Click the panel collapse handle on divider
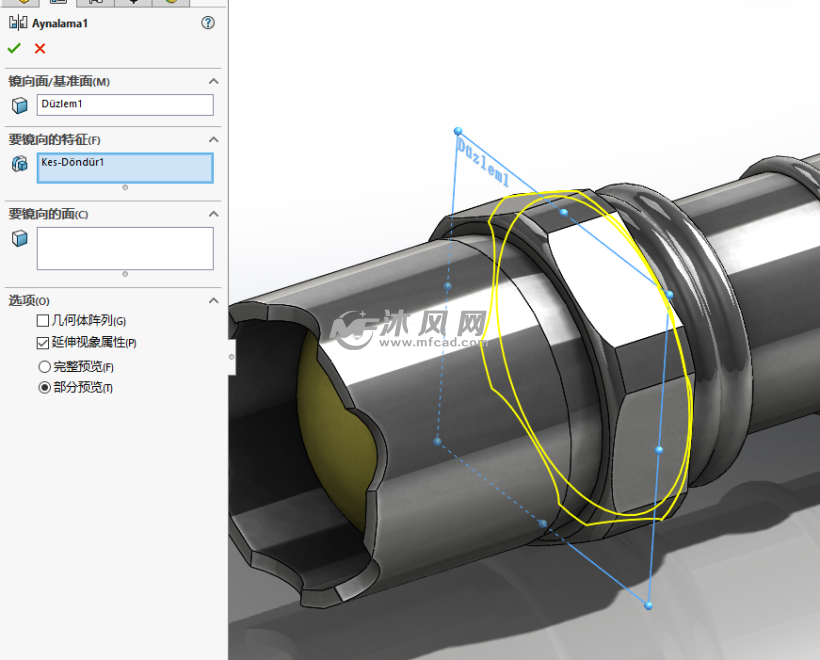 [232, 357]
